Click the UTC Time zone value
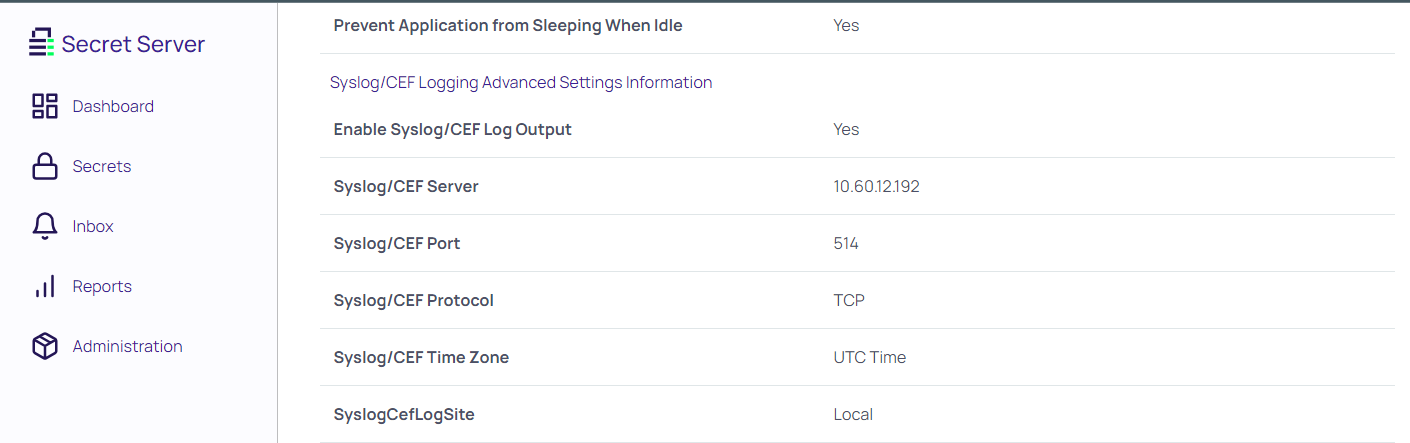Viewport: 1410px width, 443px height. [869, 357]
